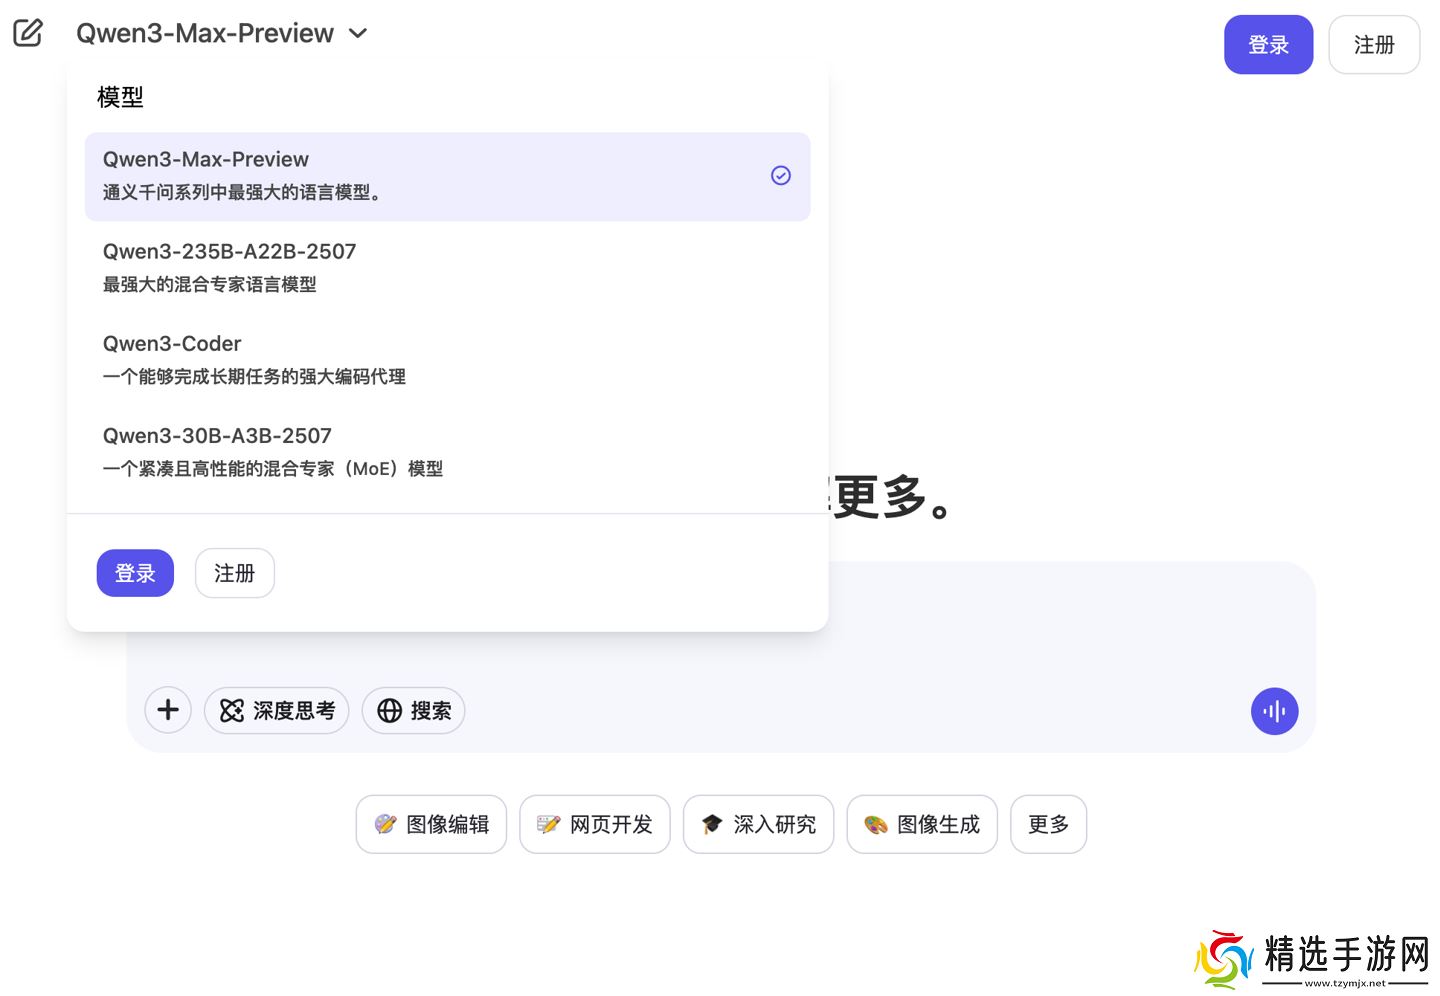Click the voice input waveform icon
This screenshot has height=996, width=1440.
(x=1274, y=711)
